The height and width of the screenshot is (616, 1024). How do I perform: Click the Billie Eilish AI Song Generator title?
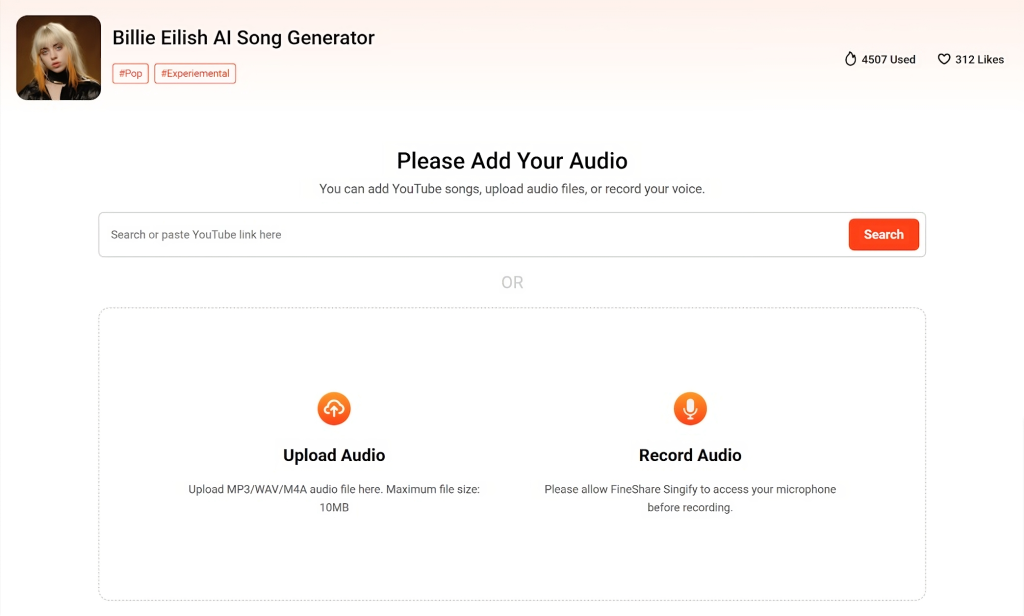coord(244,38)
